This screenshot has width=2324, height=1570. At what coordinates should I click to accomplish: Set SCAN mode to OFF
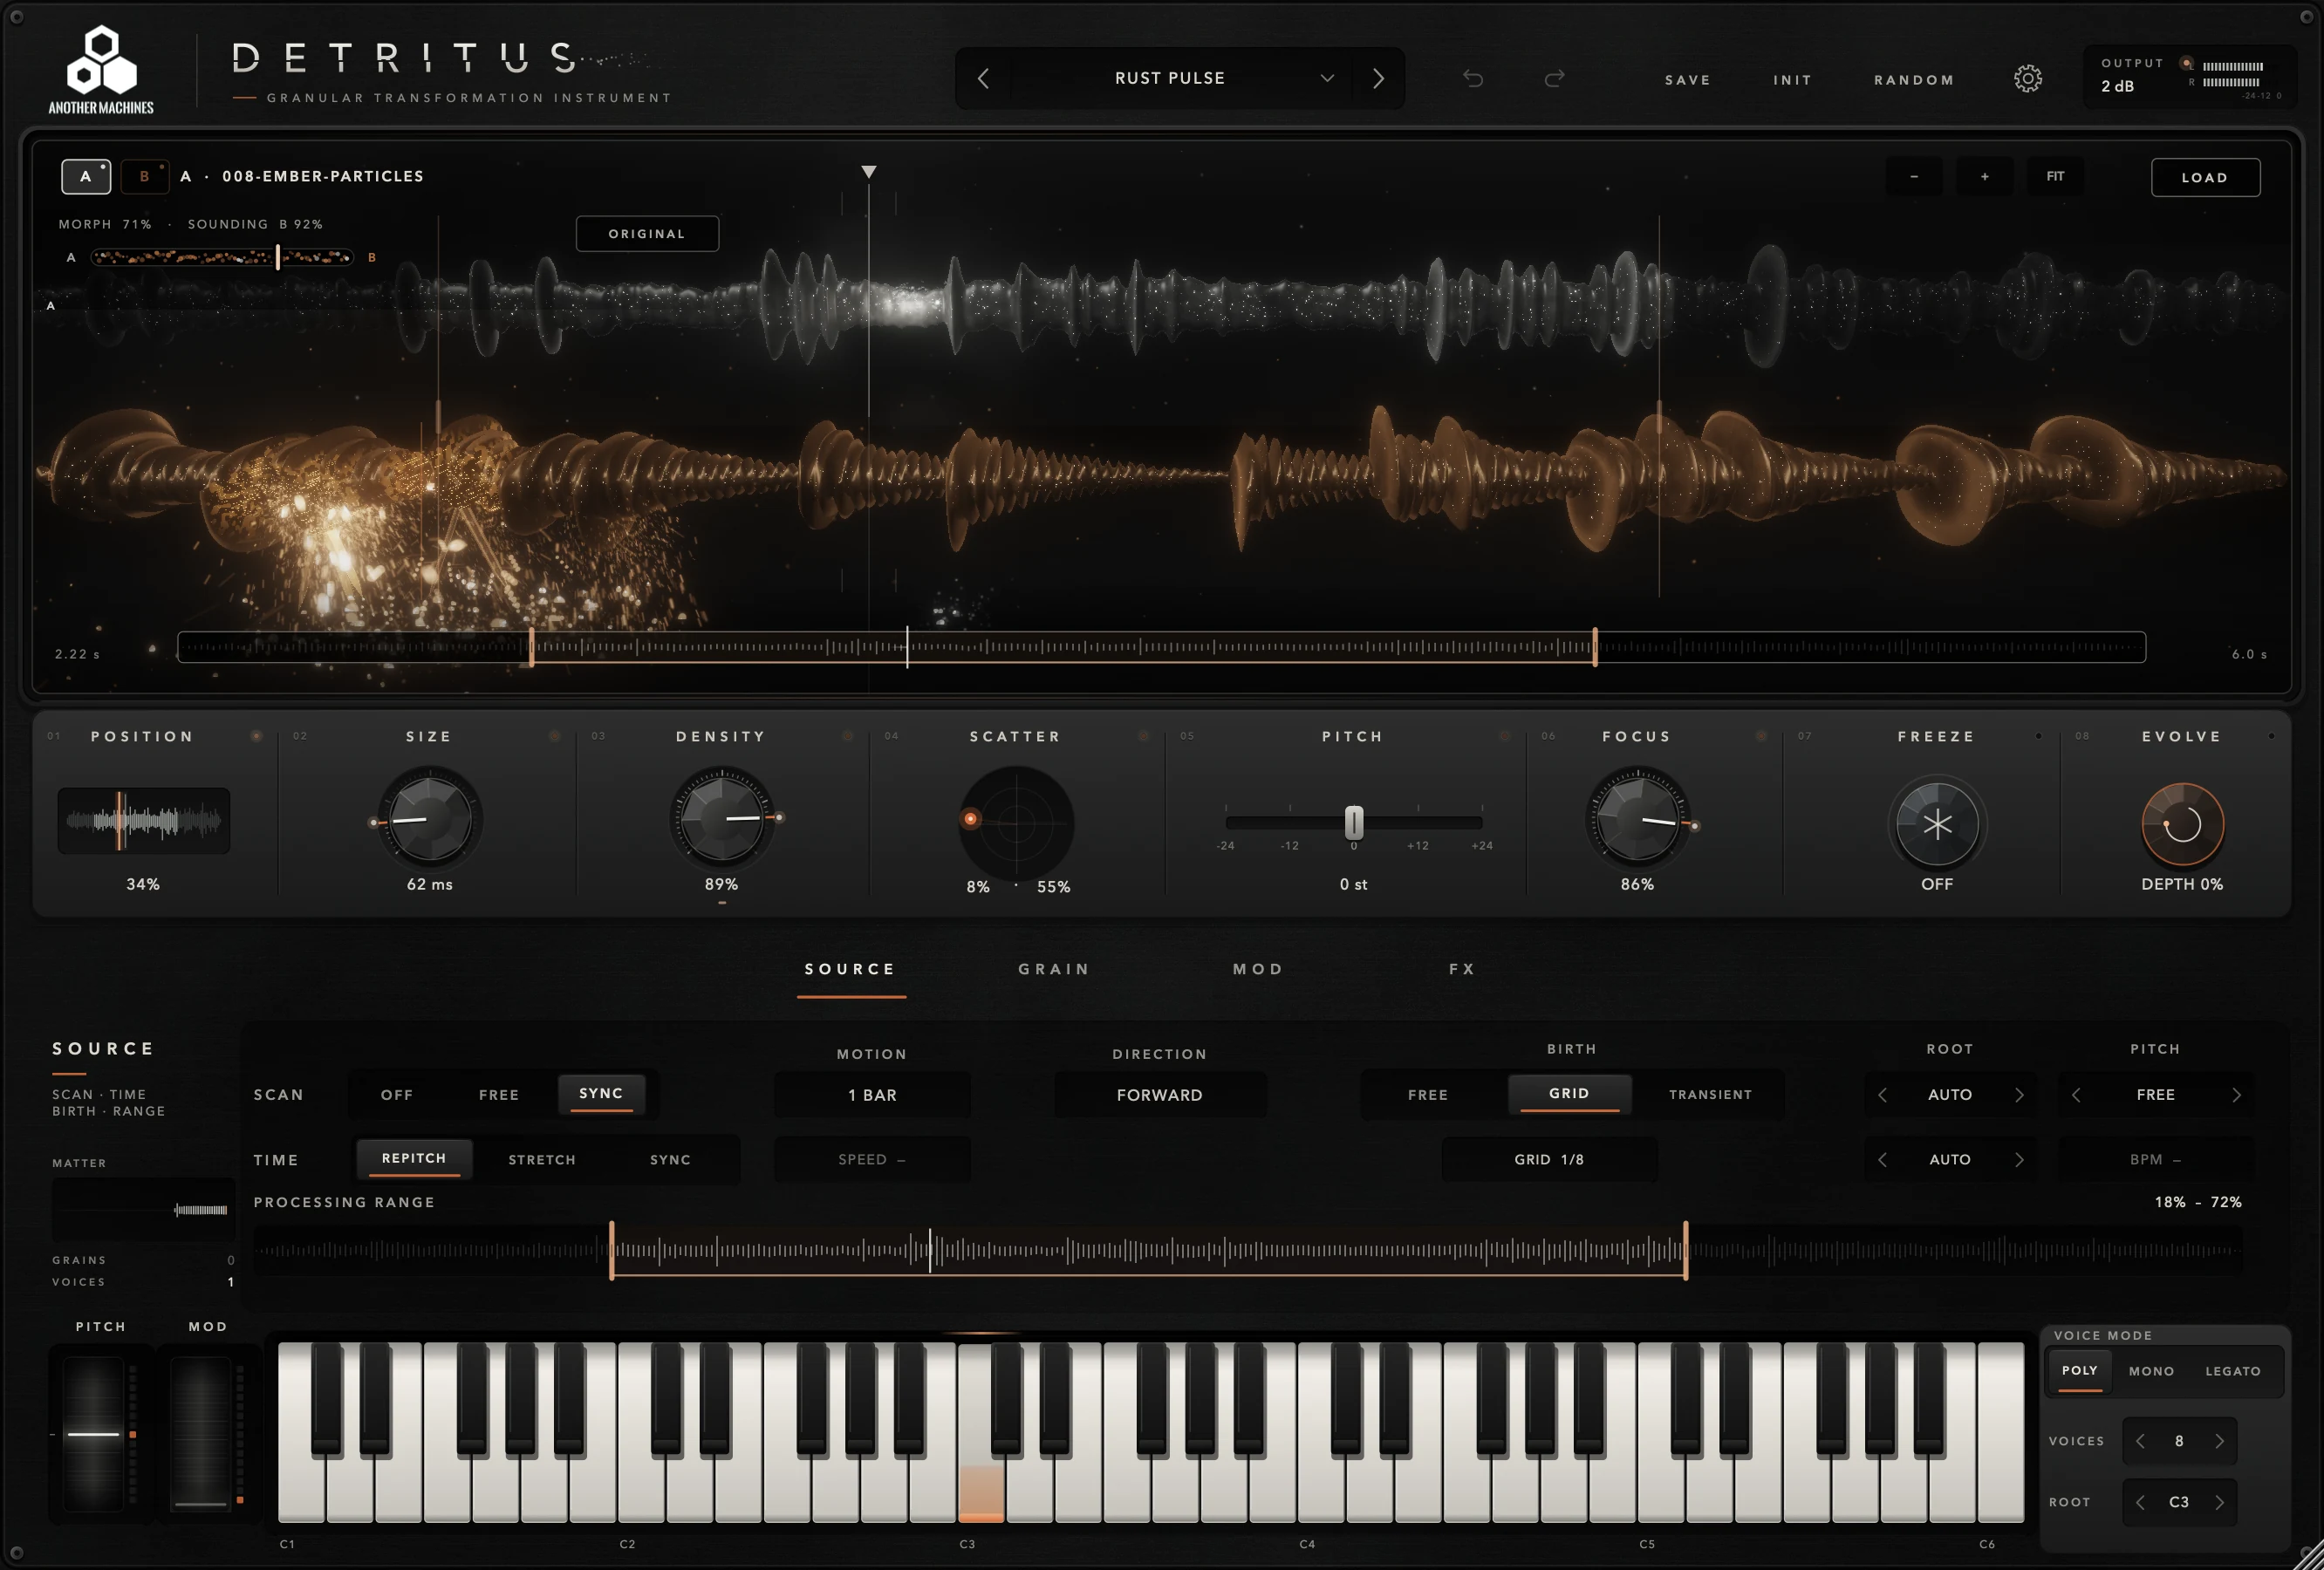coord(397,1095)
